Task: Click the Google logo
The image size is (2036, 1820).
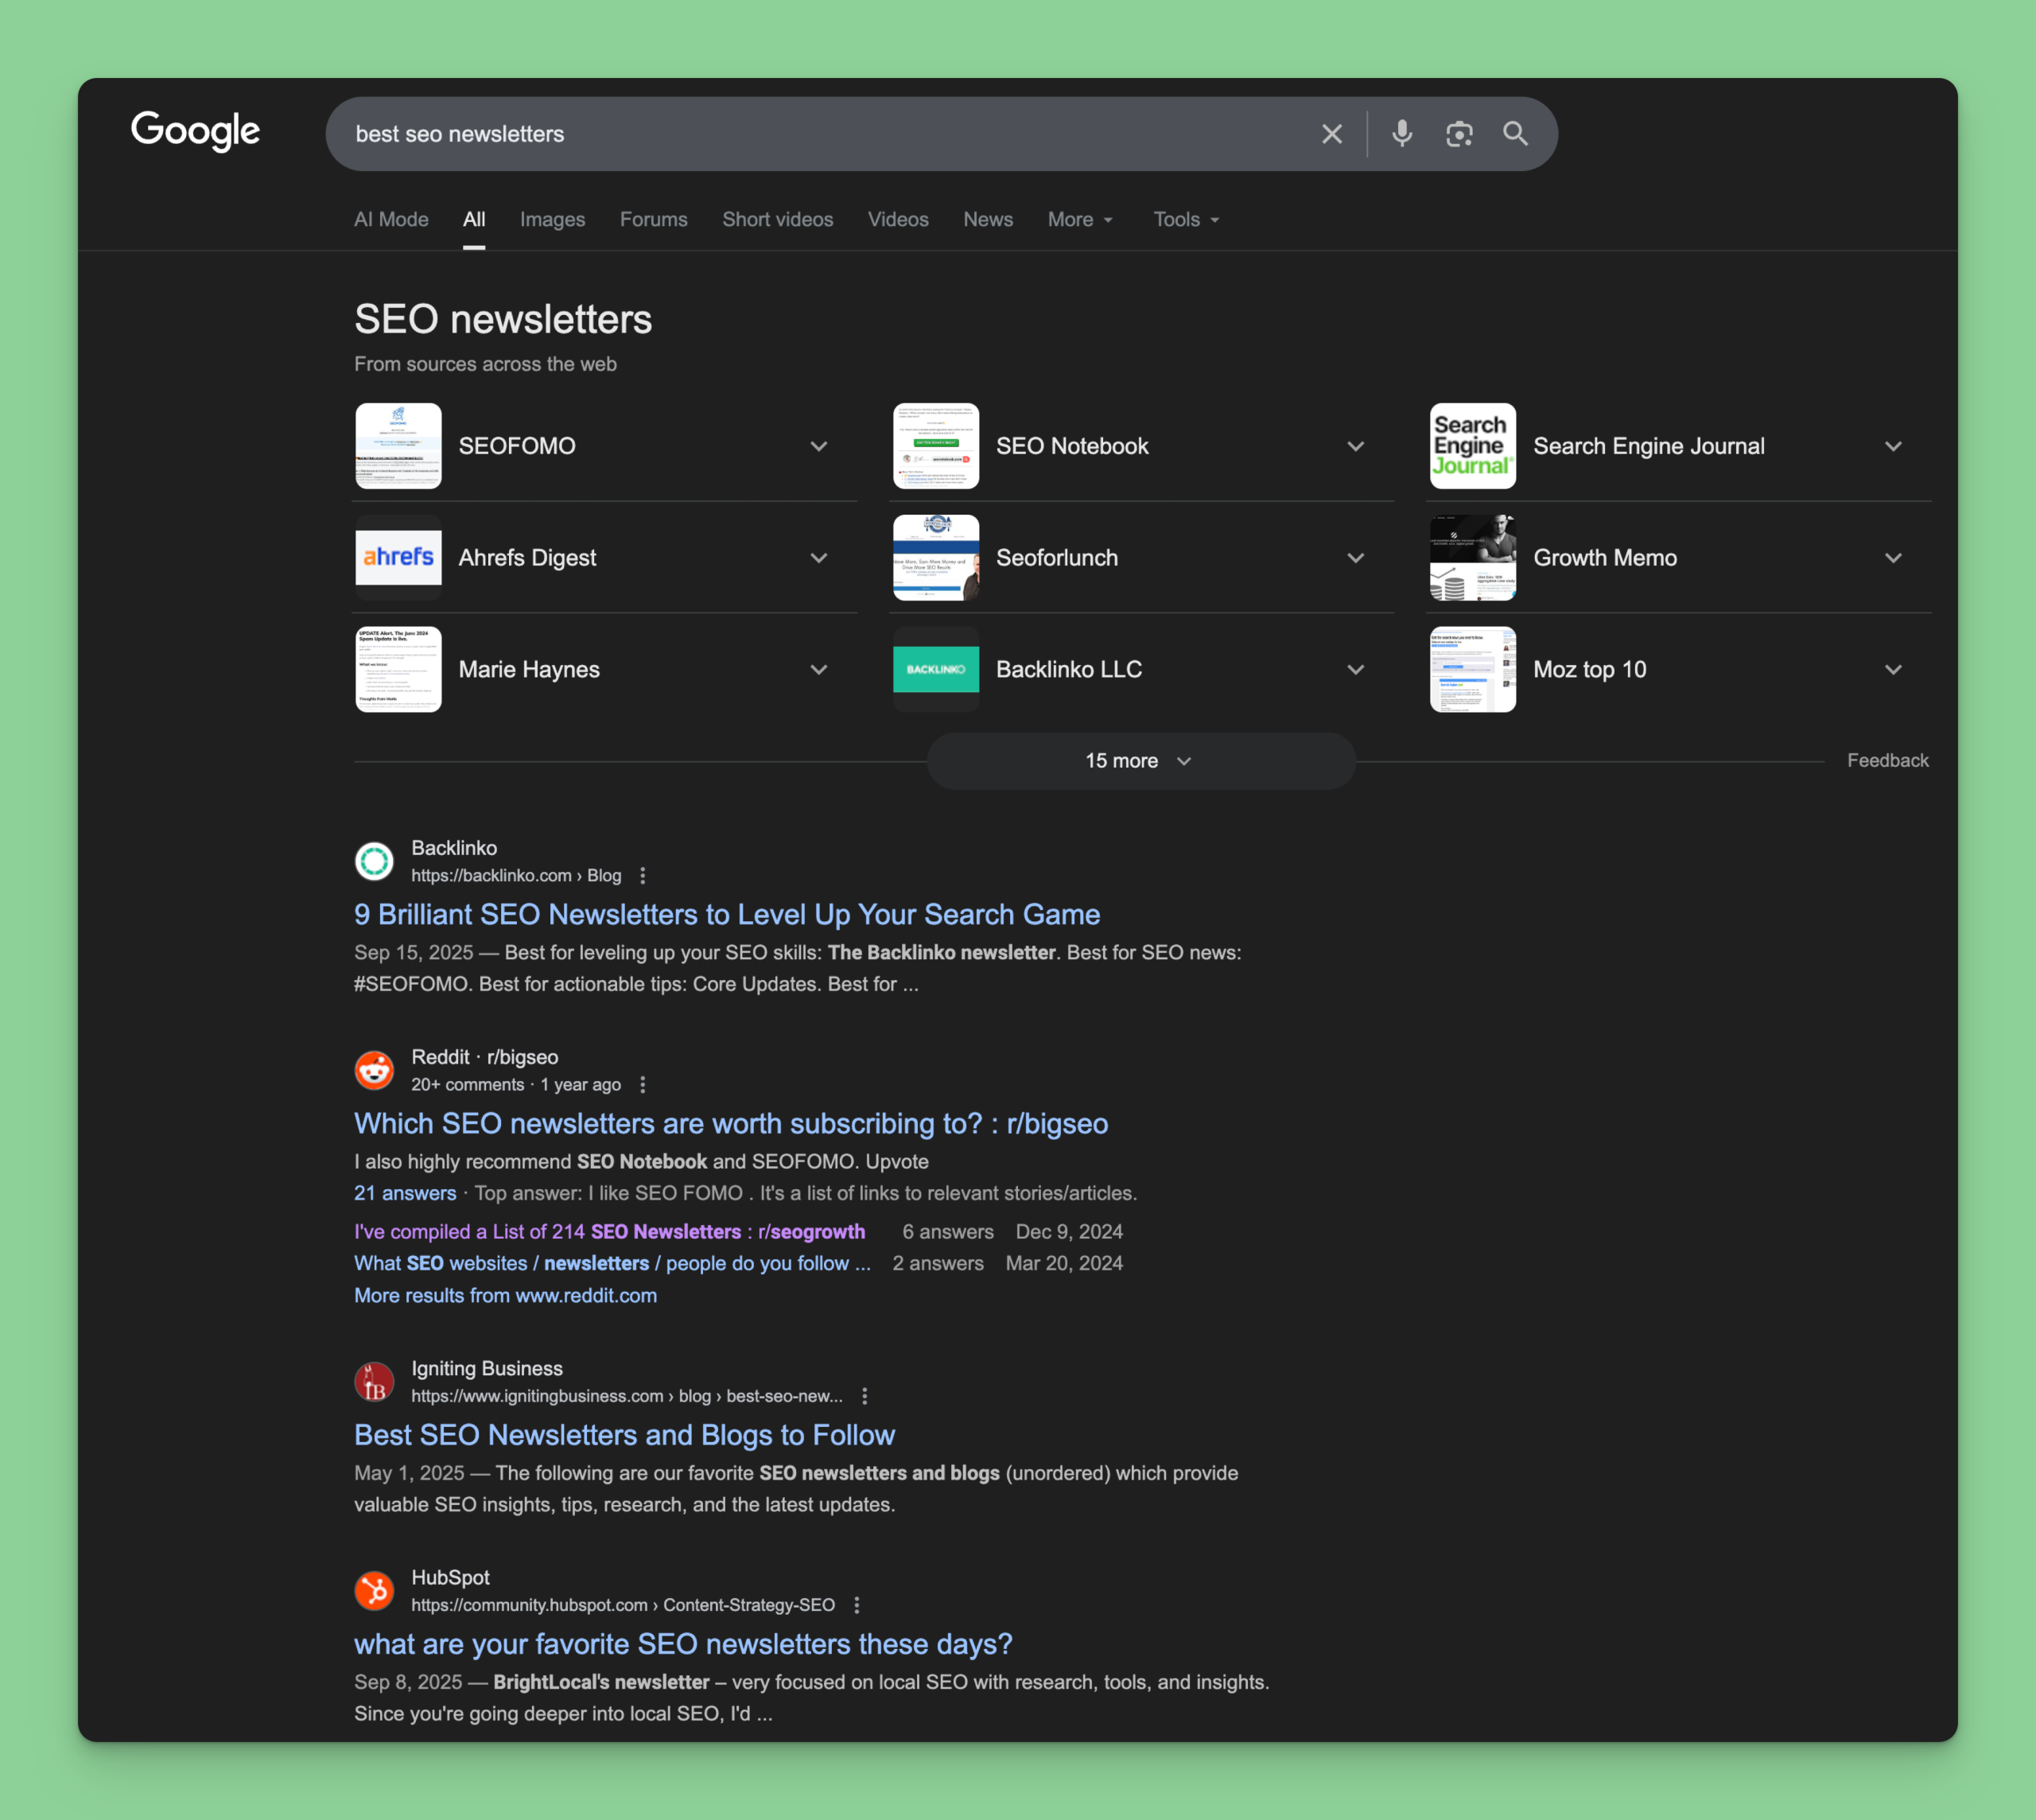Action: point(196,131)
